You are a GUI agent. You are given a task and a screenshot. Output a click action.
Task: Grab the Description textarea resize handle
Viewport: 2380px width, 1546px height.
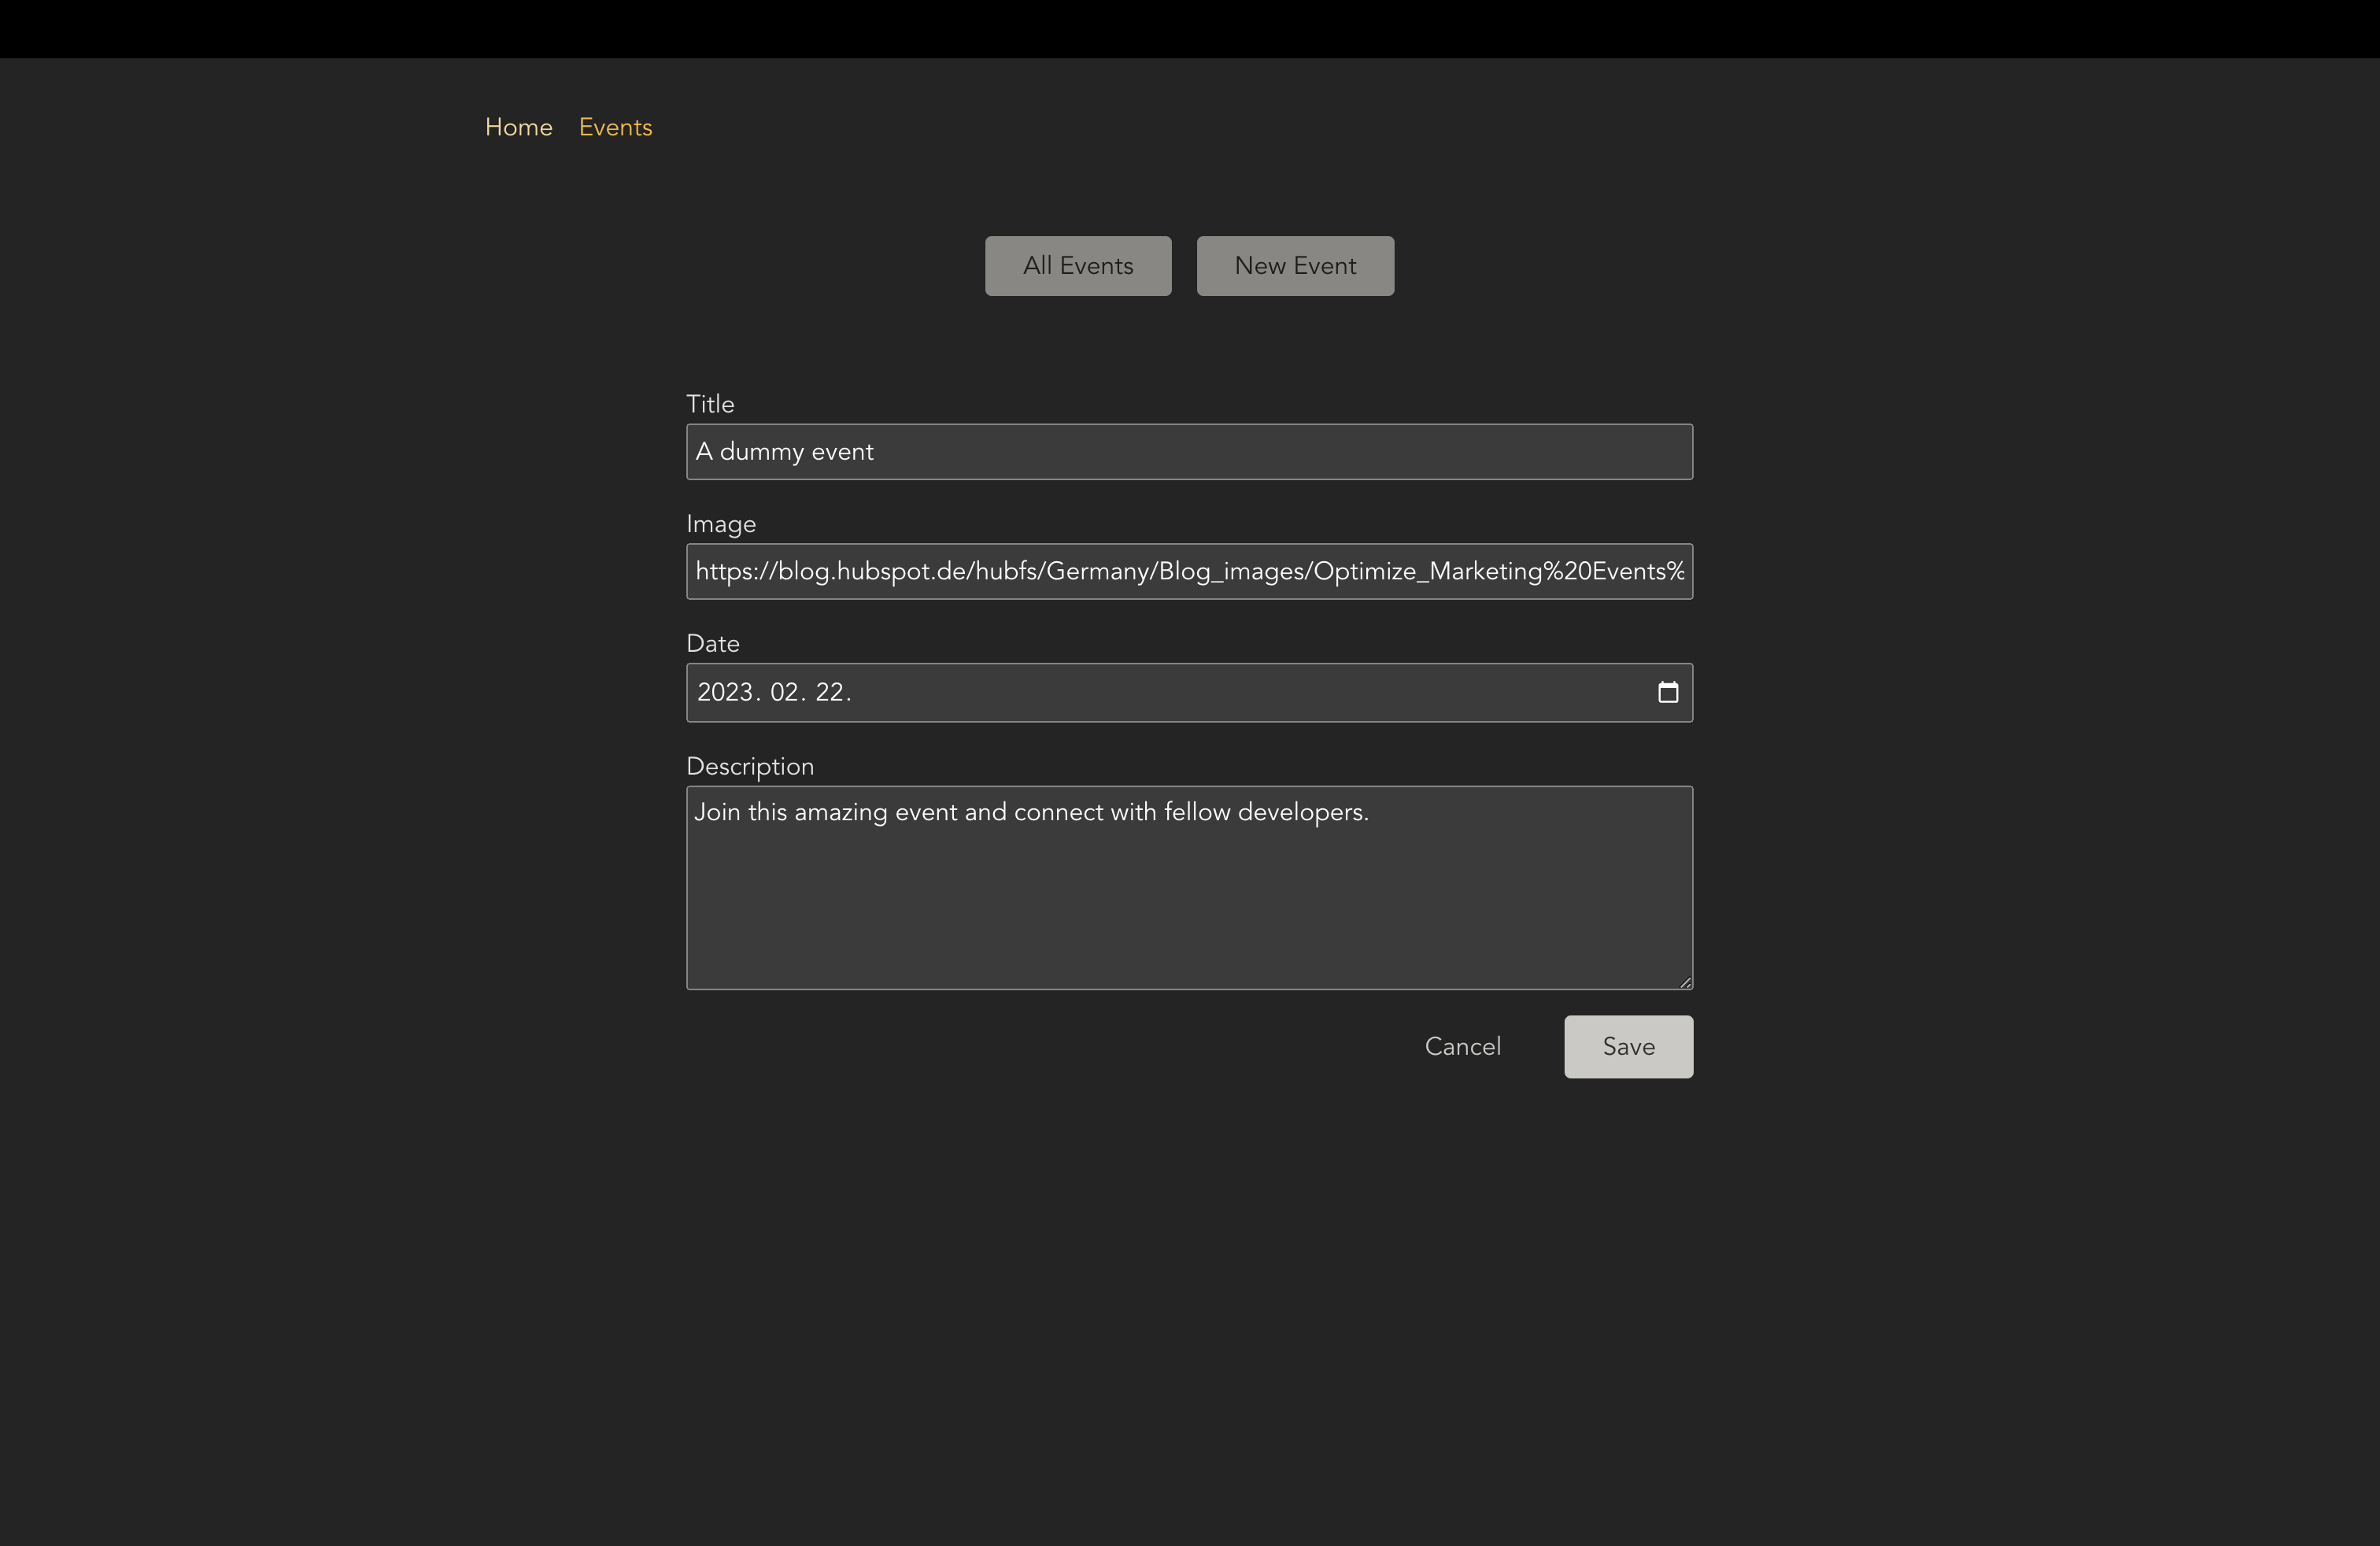coord(1685,982)
